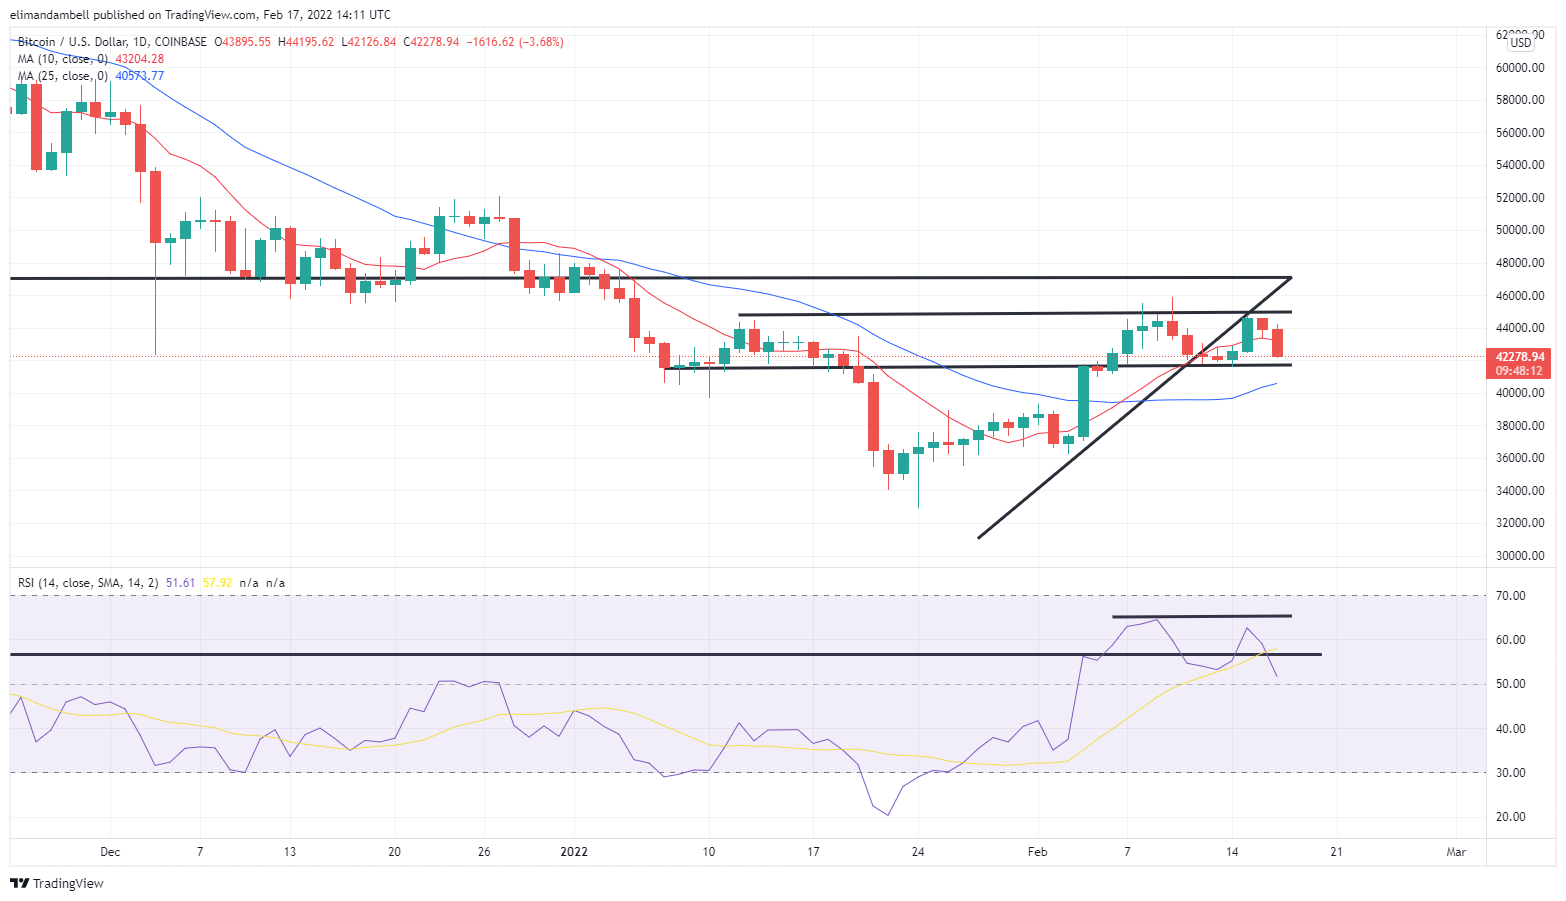Click the yellow RSI SMA value 57.92
Screen dimensions: 1566x901
coord(217,582)
